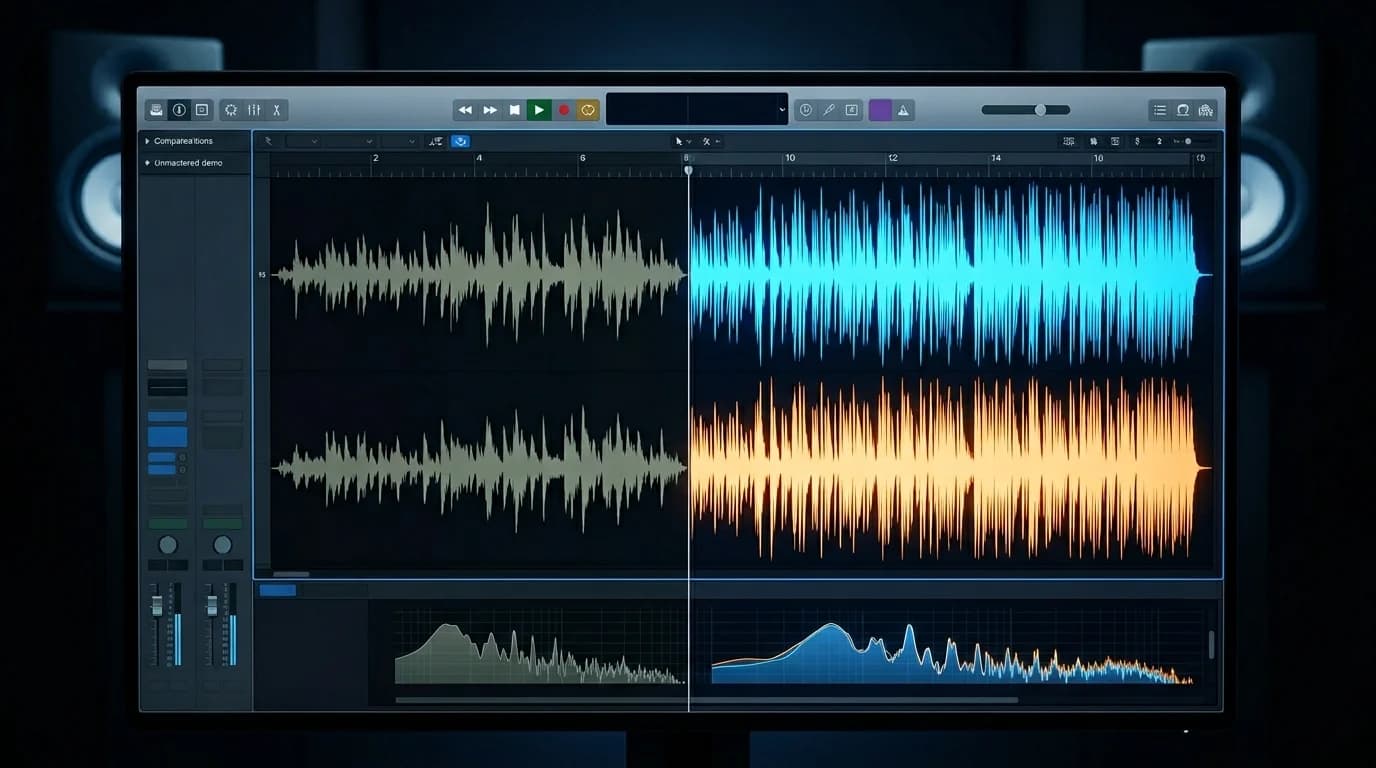This screenshot has height=768, width=1376.
Task: Select the blue snap mode icon above the timeline
Action: point(460,141)
